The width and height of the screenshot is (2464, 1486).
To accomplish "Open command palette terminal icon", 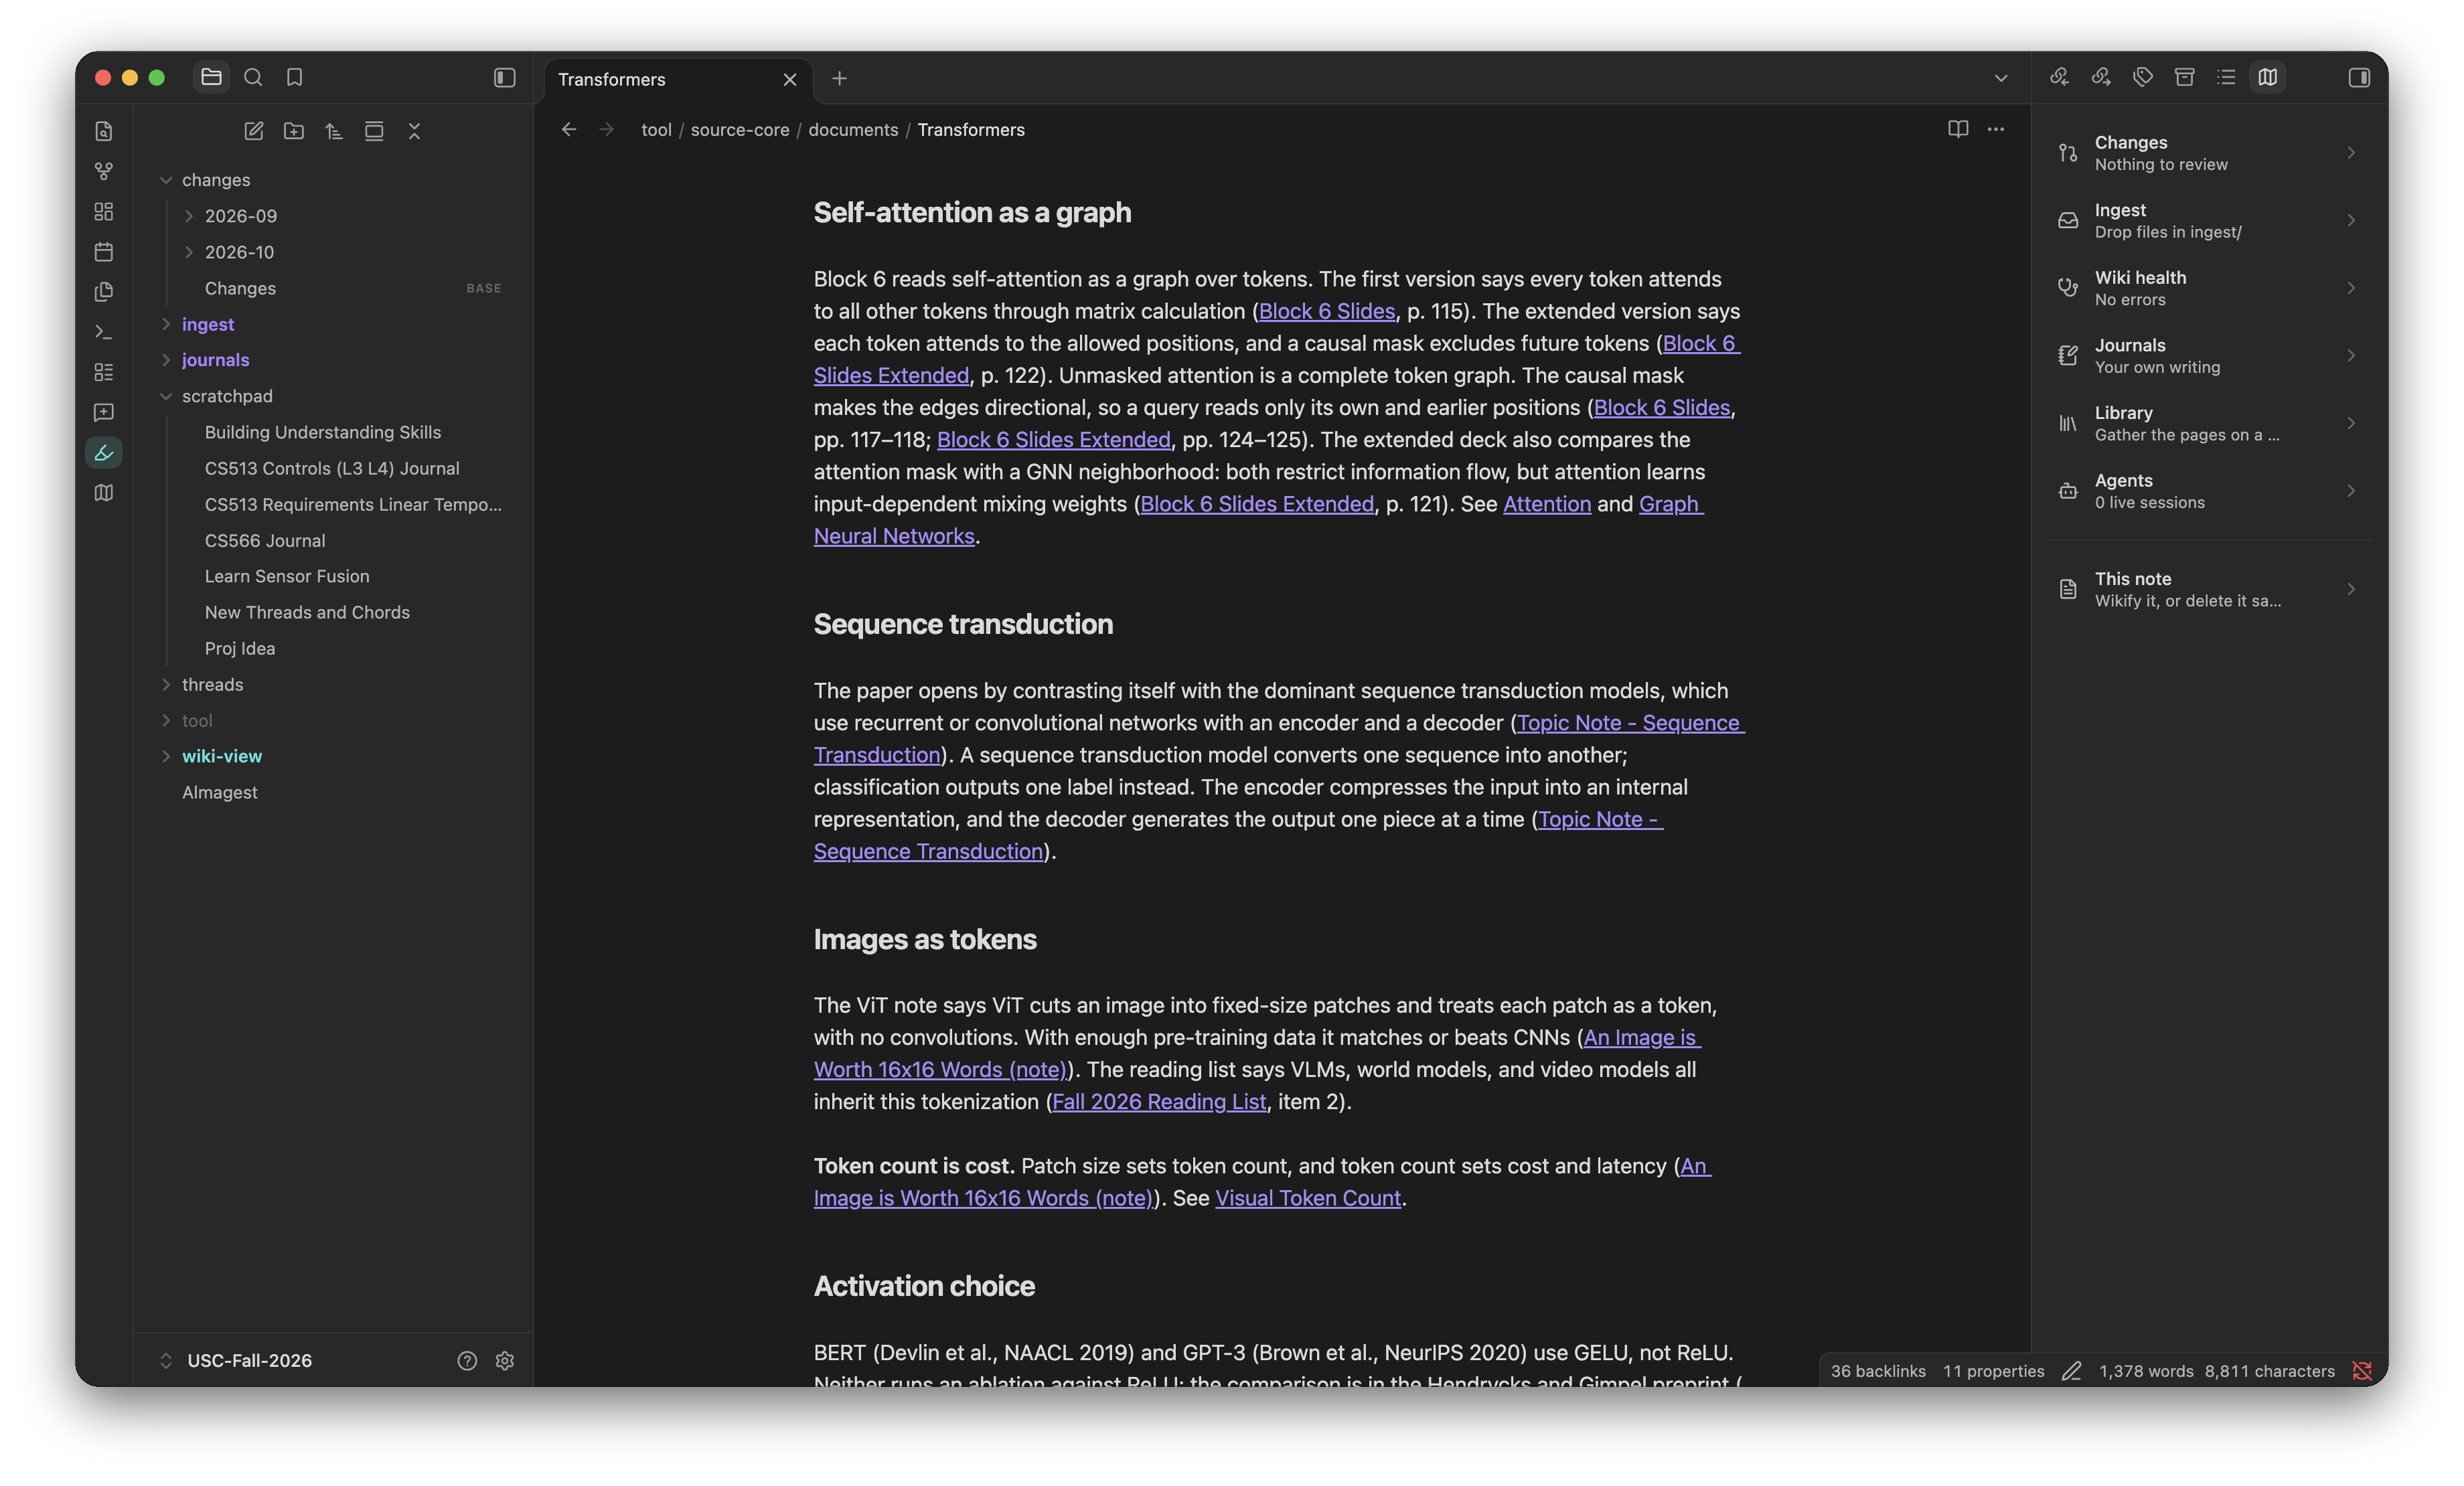I will coord(104,332).
